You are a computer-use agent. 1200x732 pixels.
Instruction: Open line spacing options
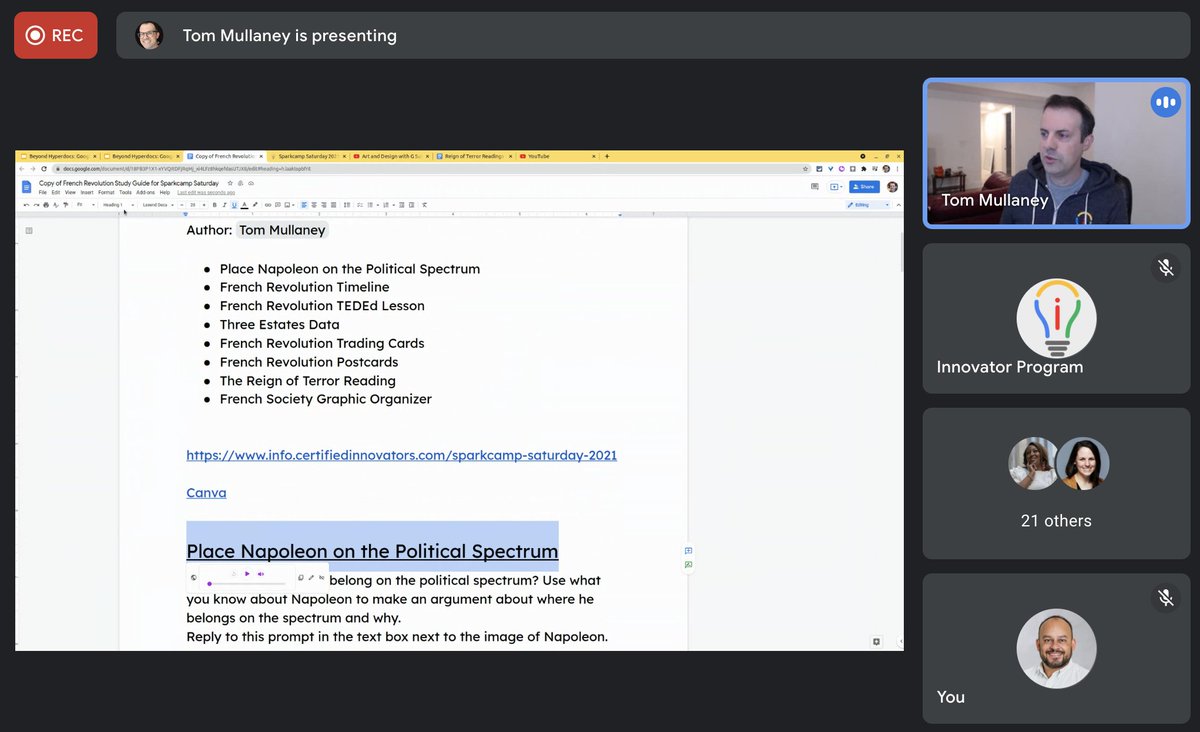(347, 205)
